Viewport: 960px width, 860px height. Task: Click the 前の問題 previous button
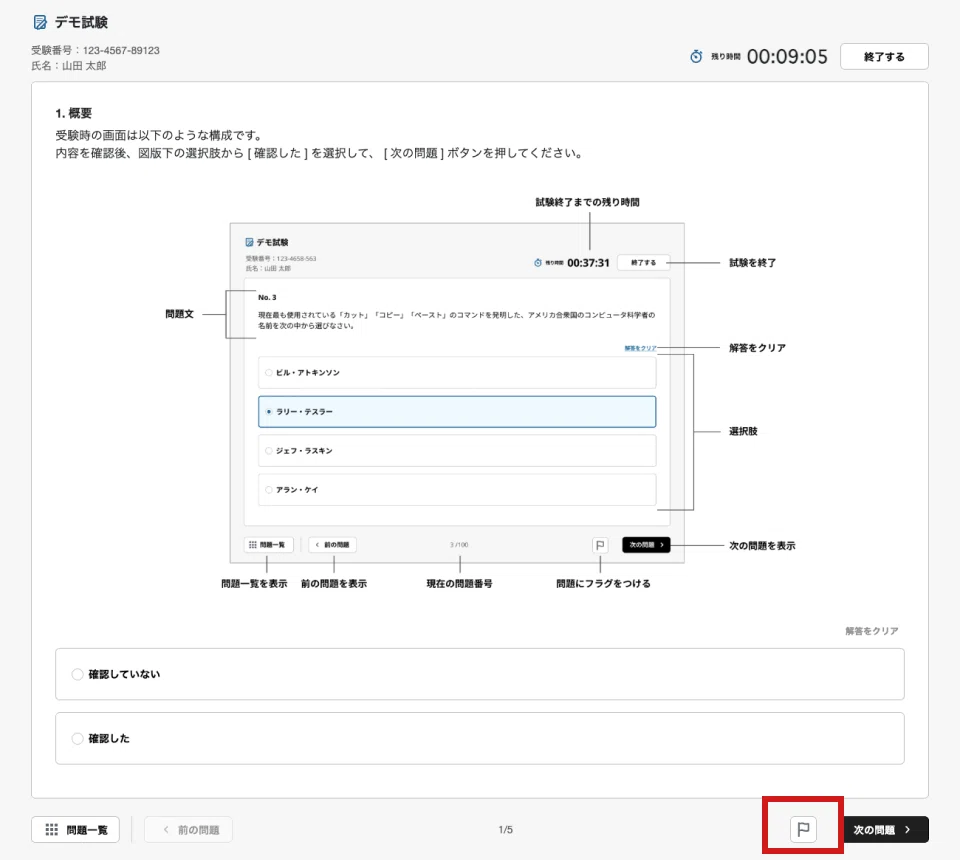(189, 829)
